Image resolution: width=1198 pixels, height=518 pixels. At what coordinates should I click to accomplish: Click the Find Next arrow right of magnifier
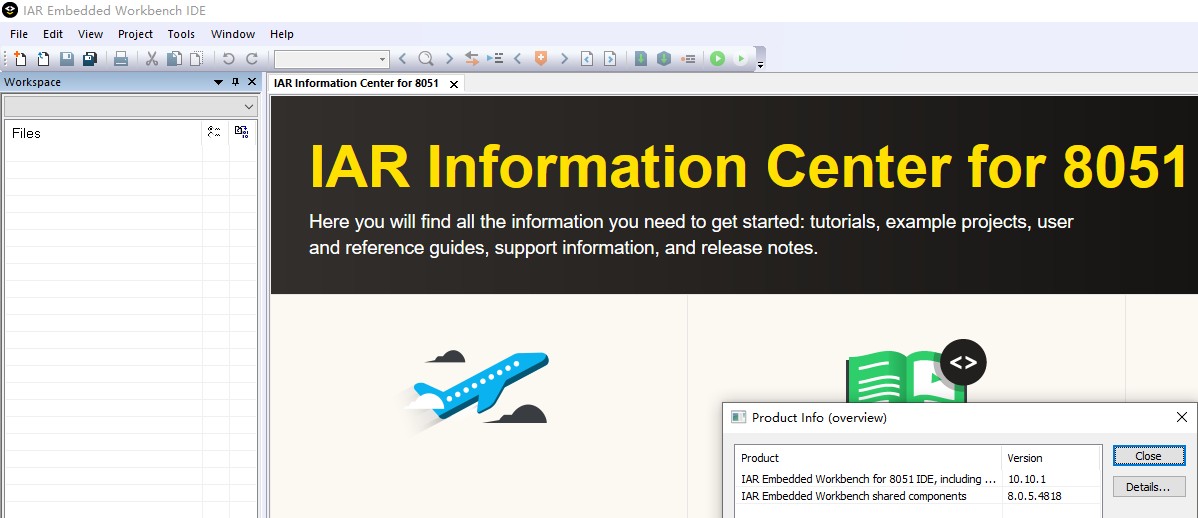click(x=449, y=59)
